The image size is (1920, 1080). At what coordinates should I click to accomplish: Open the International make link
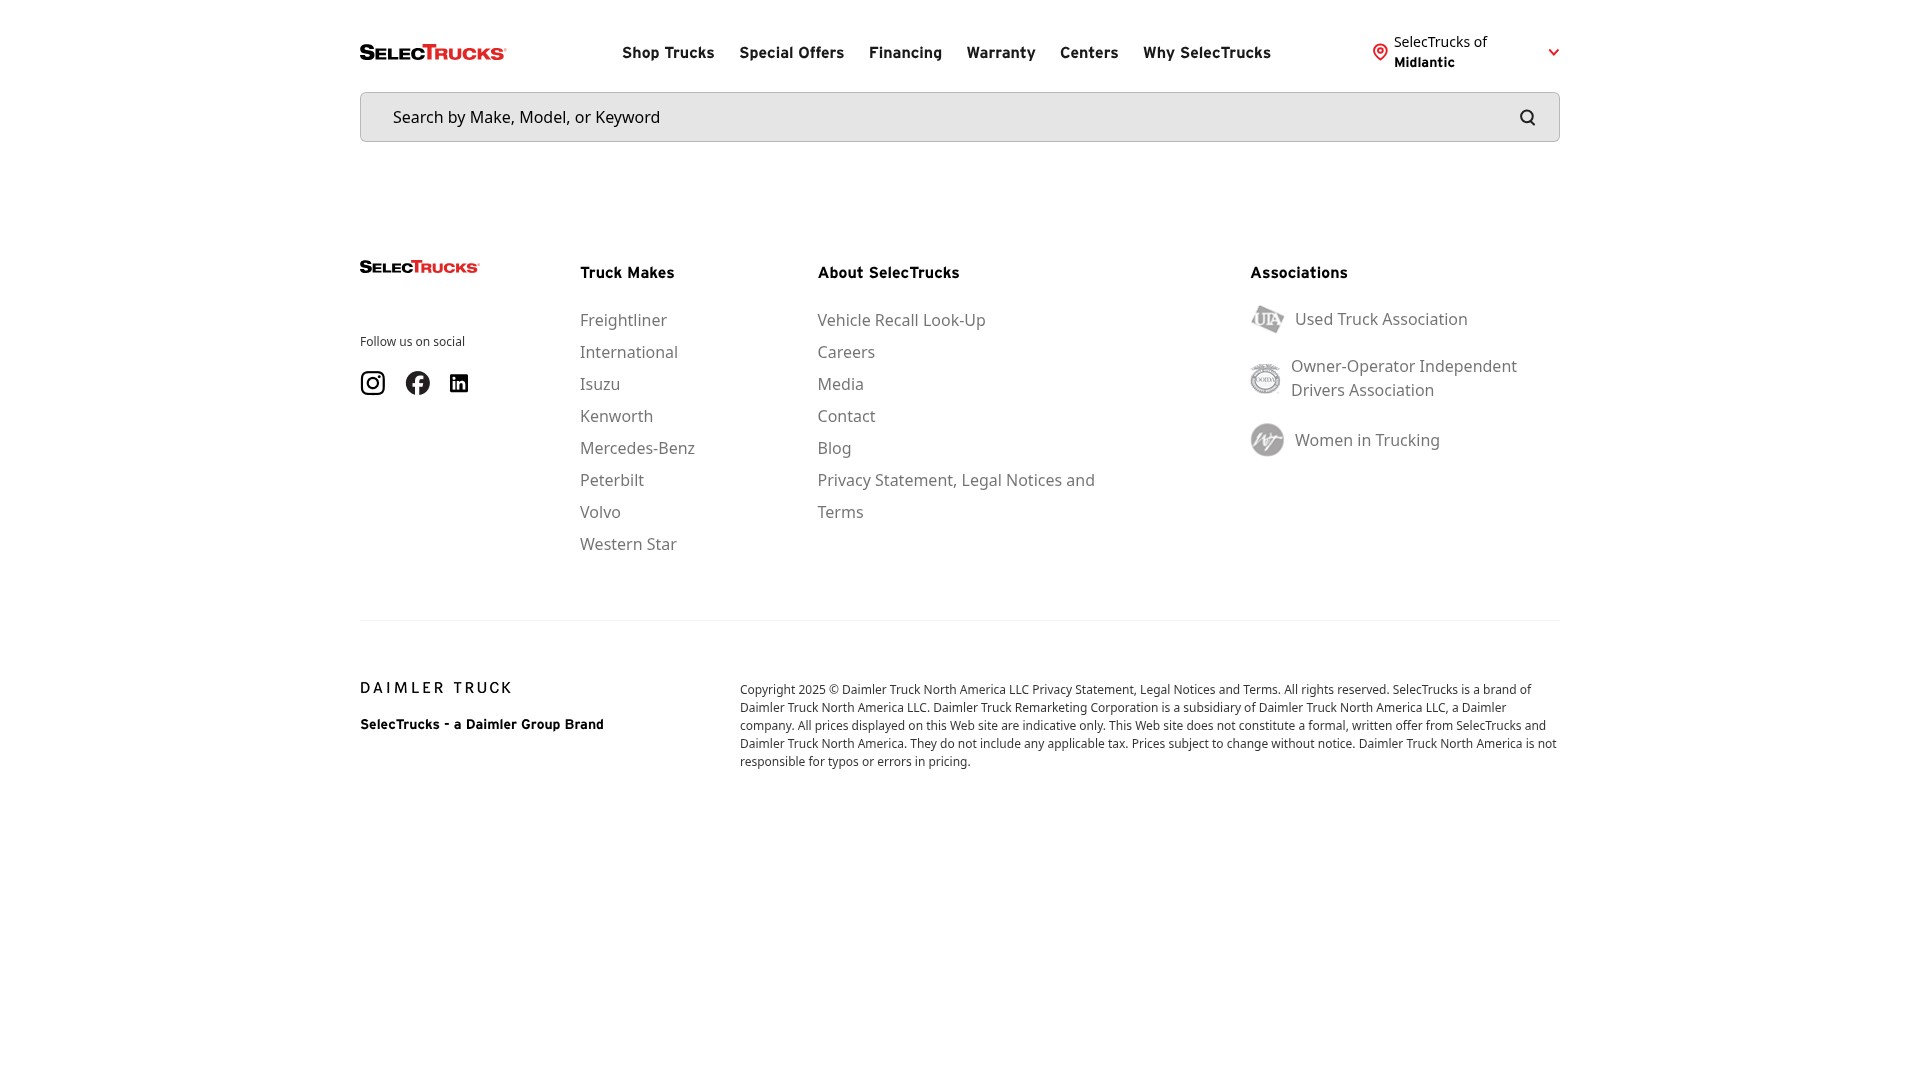(629, 352)
